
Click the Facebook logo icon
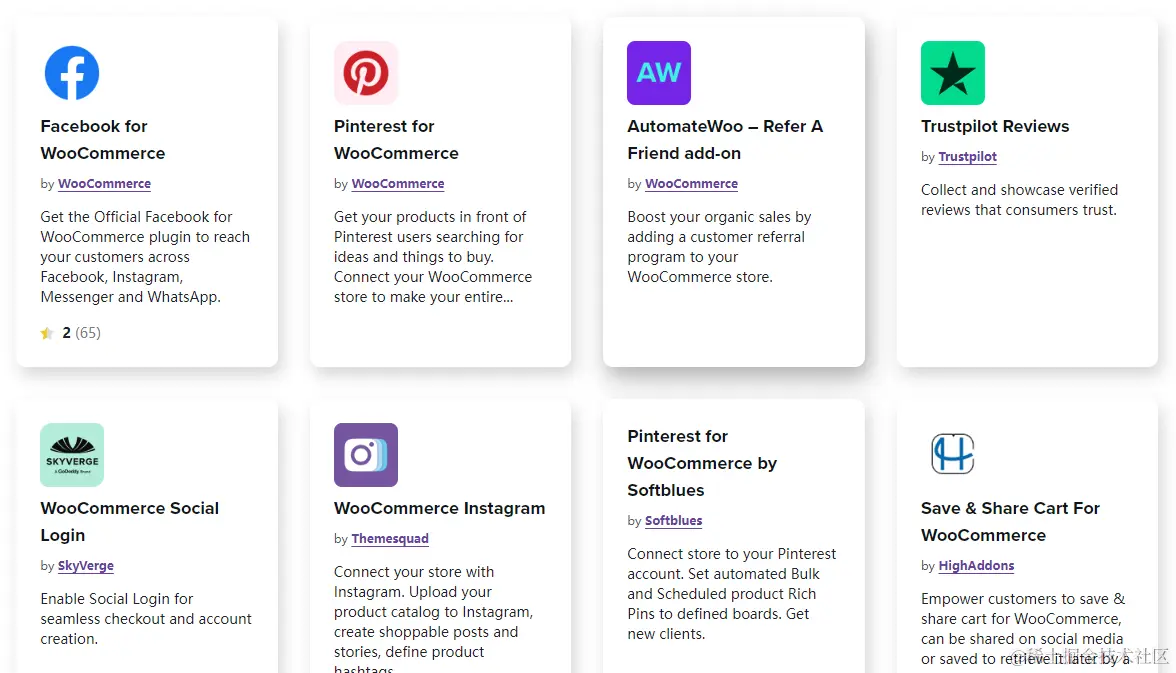tap(72, 73)
